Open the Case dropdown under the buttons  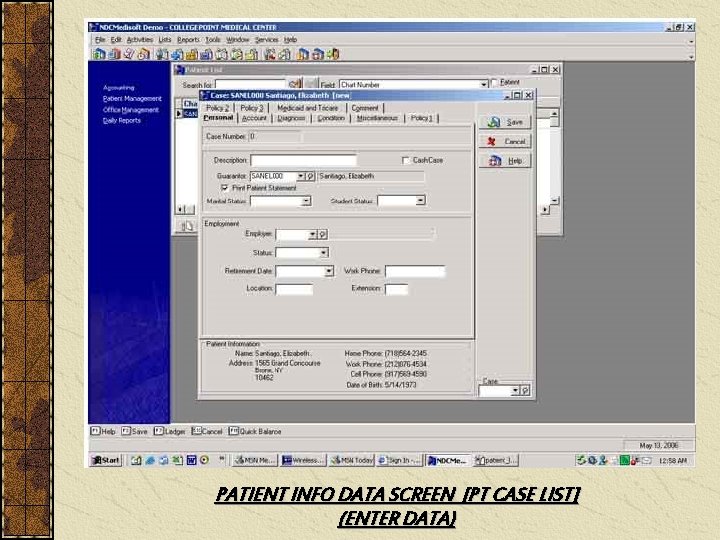(515, 391)
